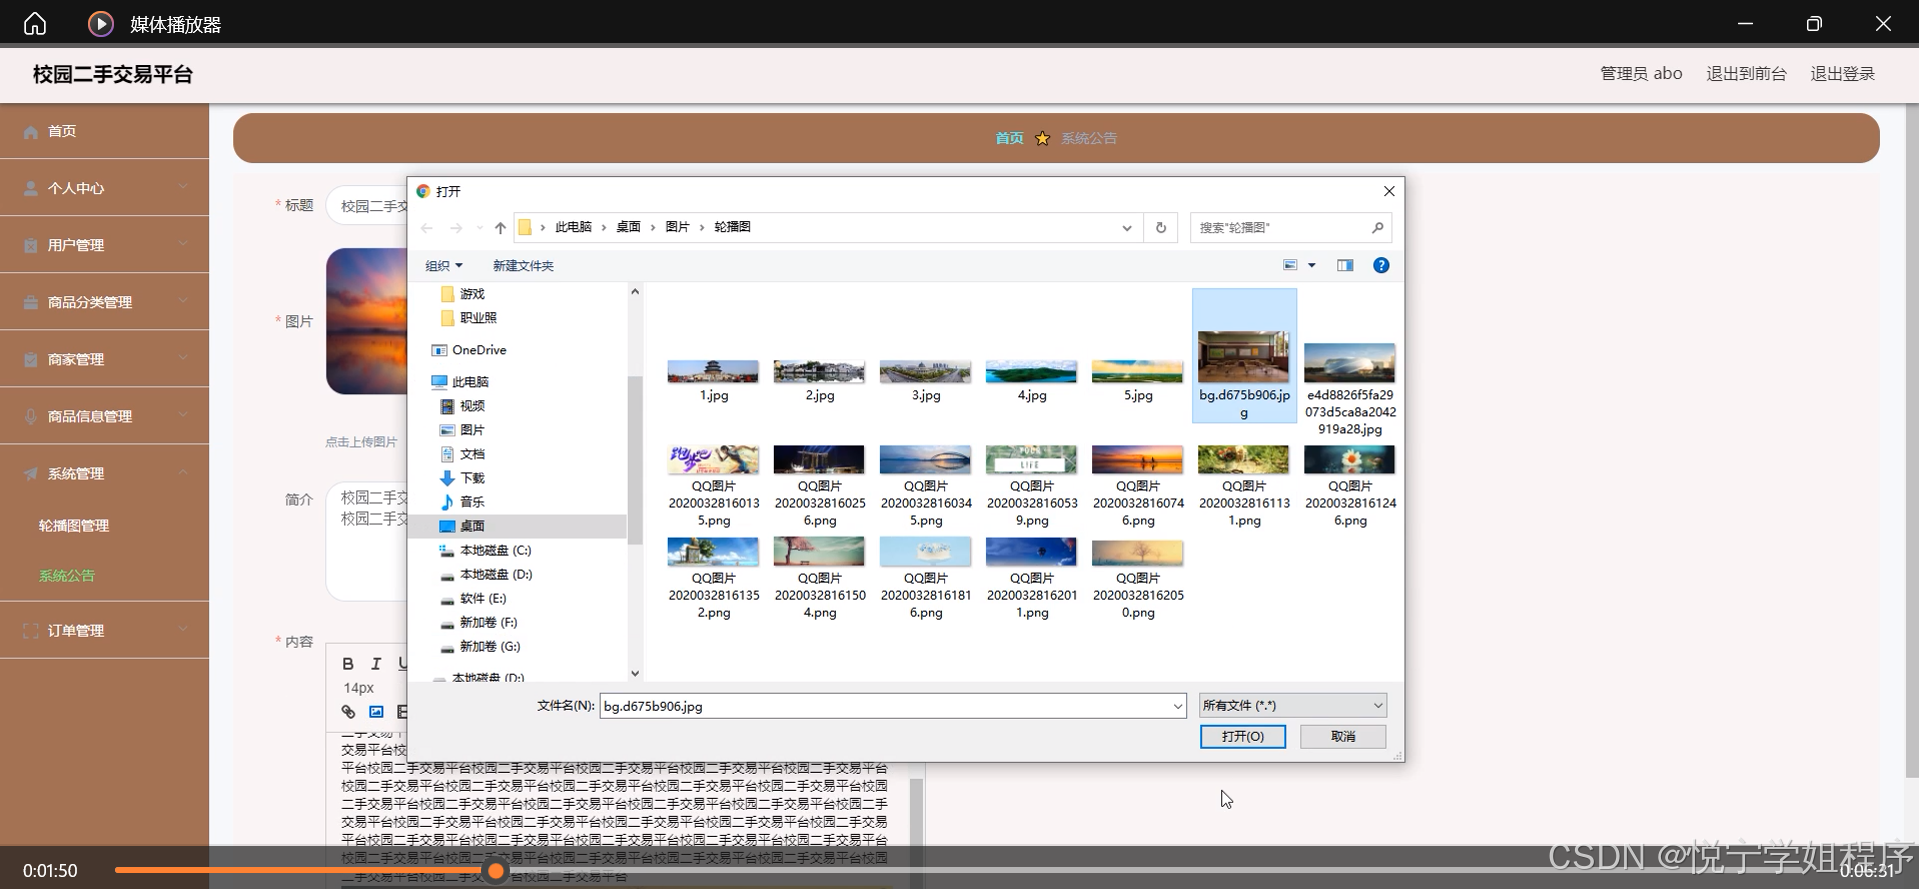Open the 职业照 folder in tree
Image resolution: width=1919 pixels, height=889 pixels.
[x=469, y=318]
